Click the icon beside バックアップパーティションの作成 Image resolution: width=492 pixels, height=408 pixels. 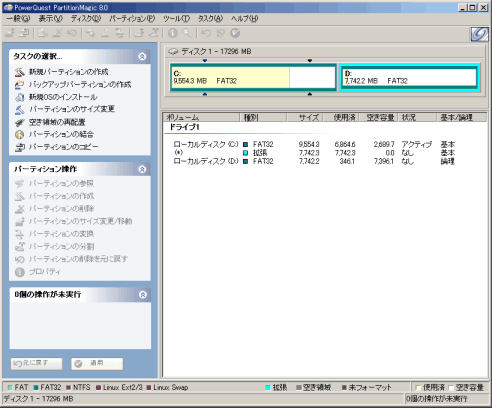[x=20, y=85]
